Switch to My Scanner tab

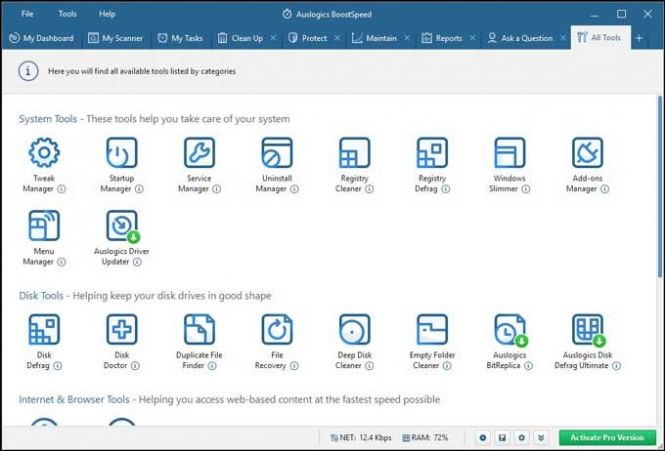(x=115, y=38)
